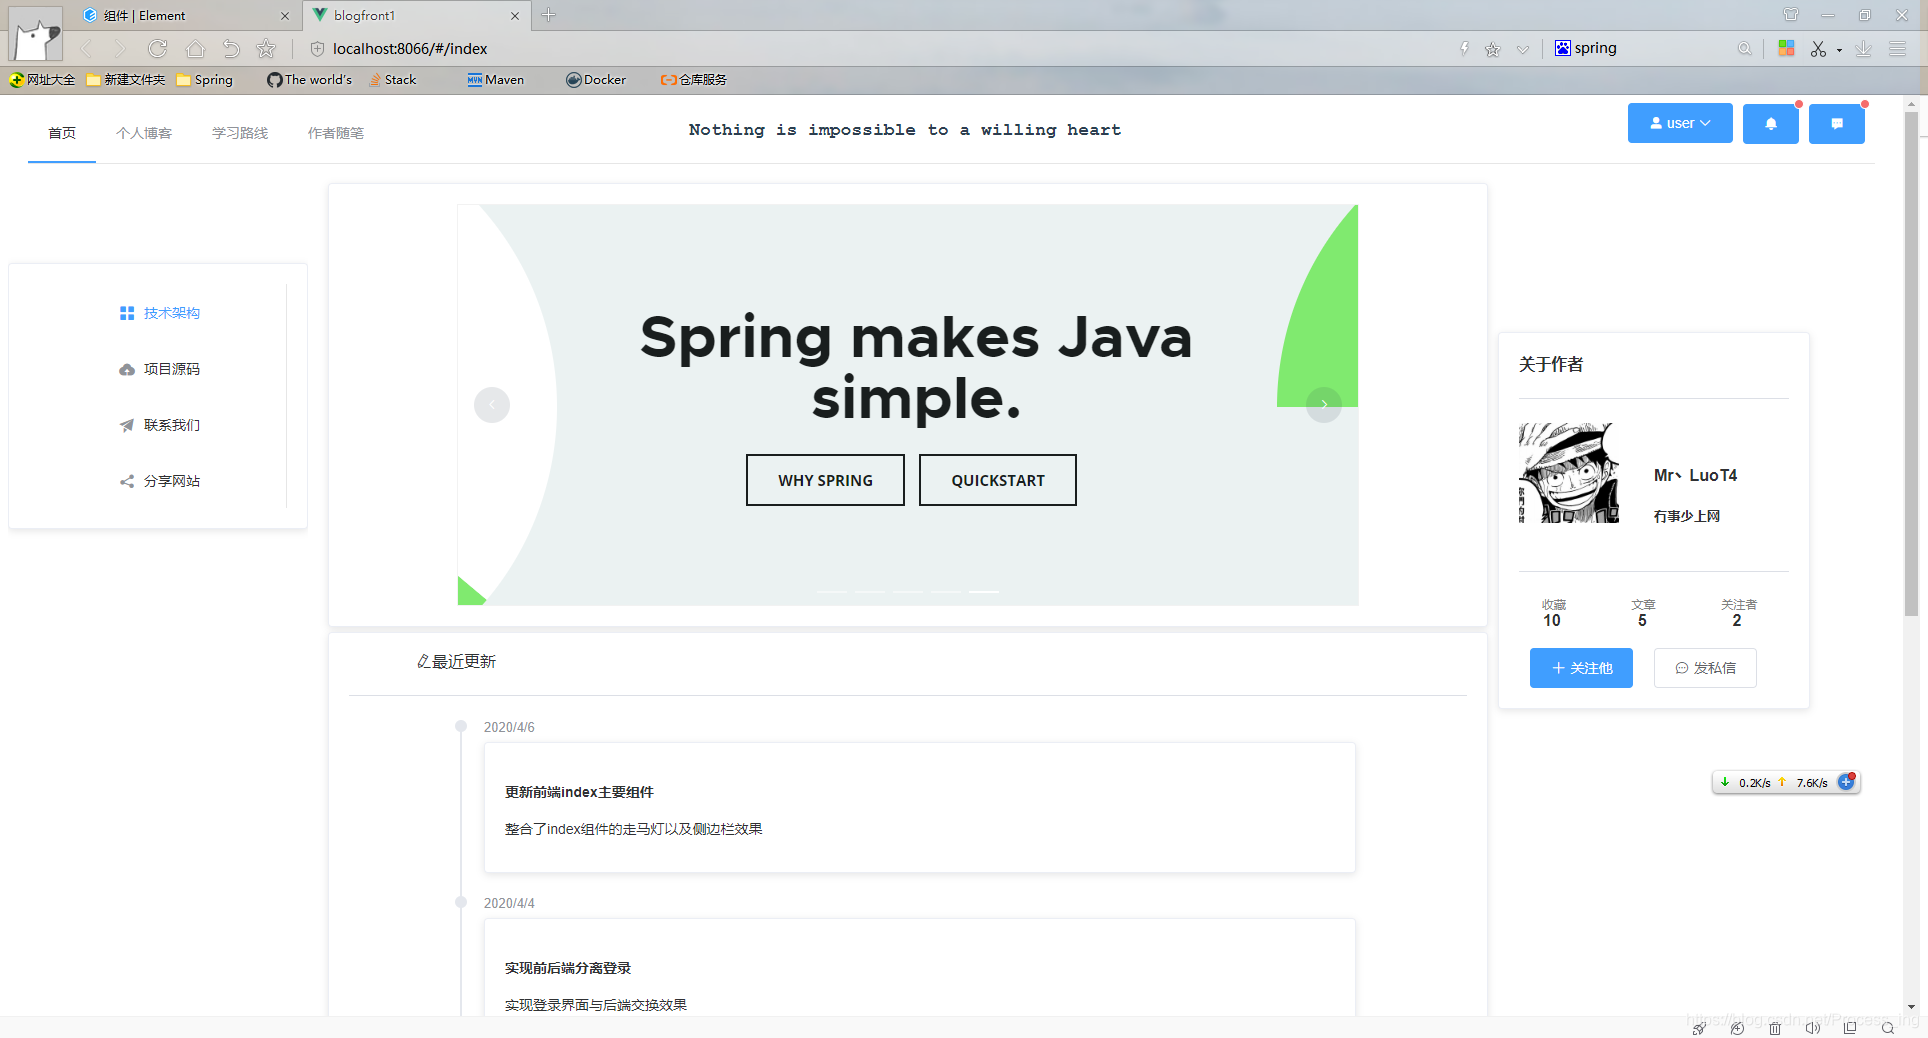Click the browser forward arrow
The width and height of the screenshot is (1928, 1038).
(120, 49)
